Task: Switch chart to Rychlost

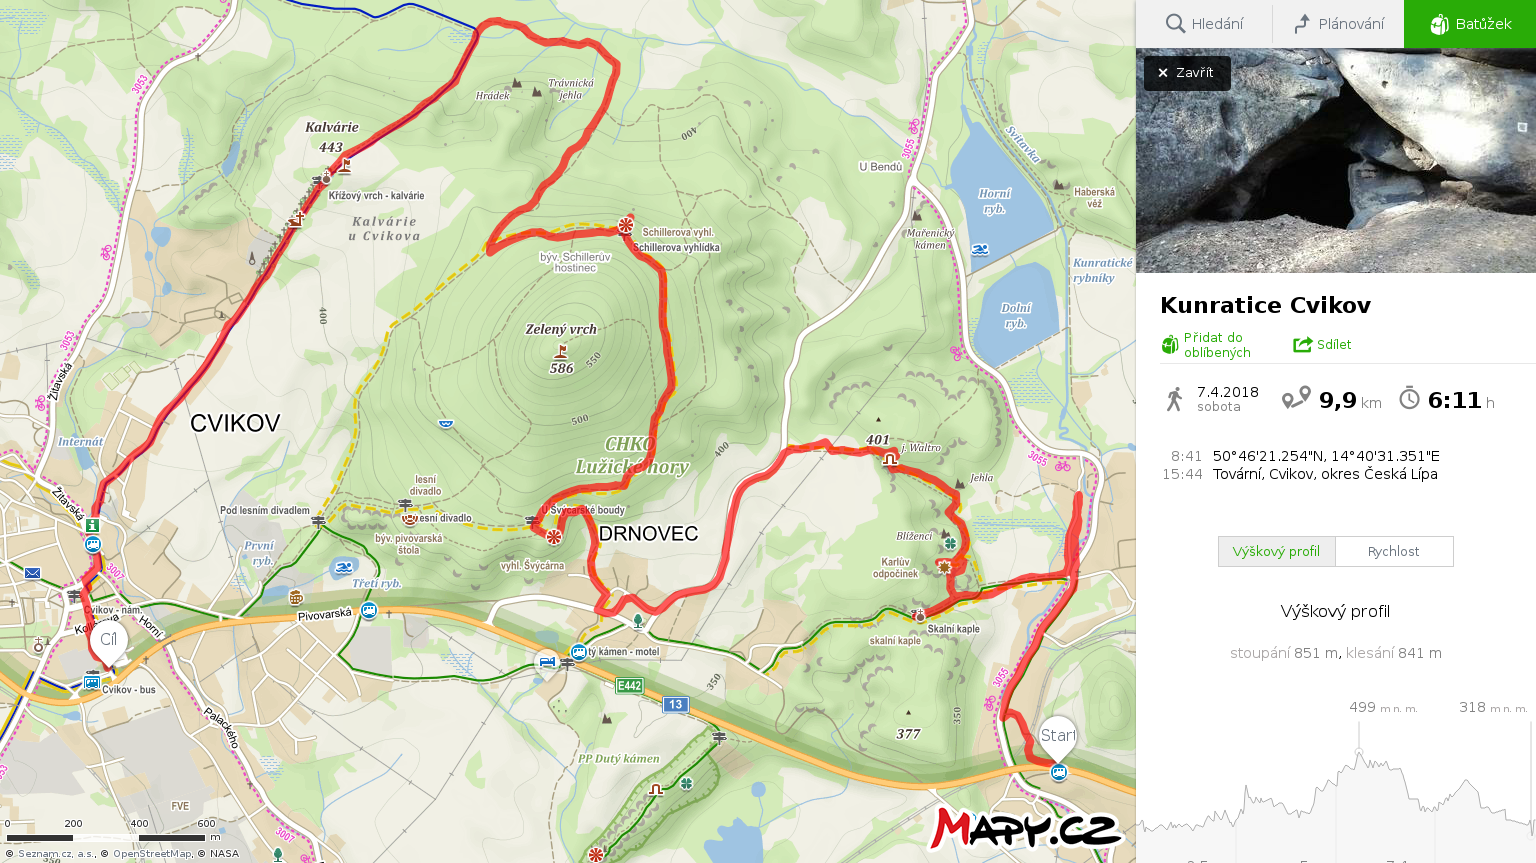Action: [x=1394, y=552]
